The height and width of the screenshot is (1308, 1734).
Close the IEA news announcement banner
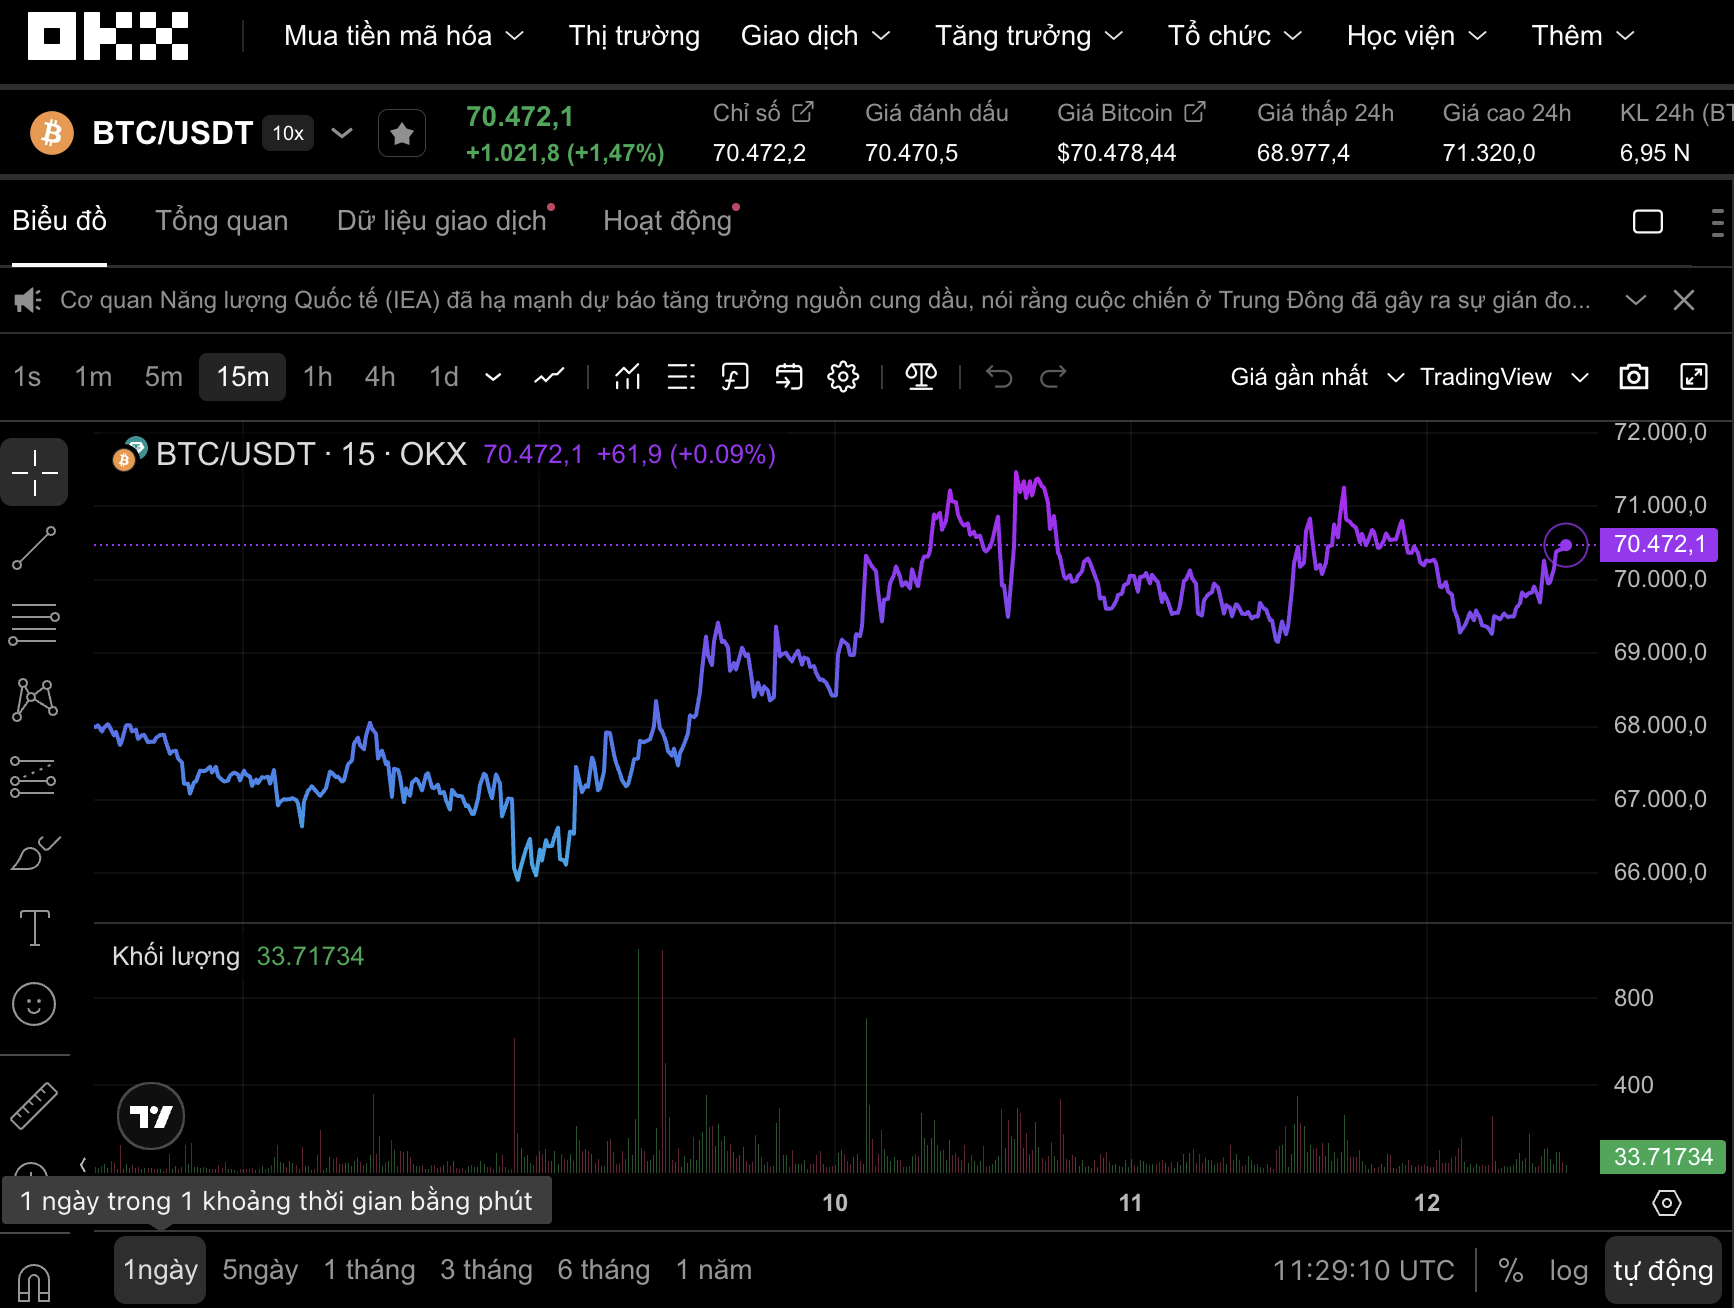click(1684, 300)
